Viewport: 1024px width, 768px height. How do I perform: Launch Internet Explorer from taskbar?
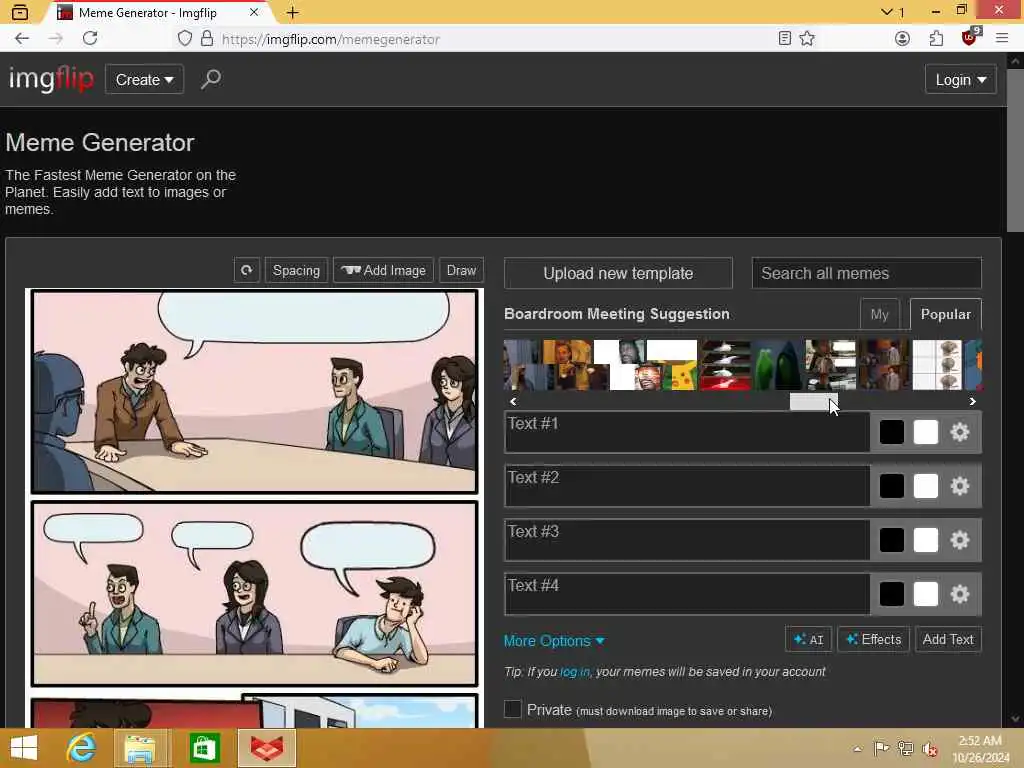81,748
